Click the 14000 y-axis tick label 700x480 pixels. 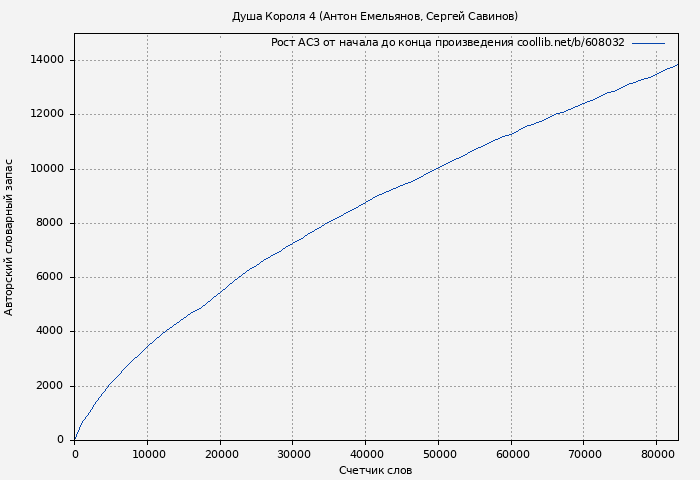click(x=47, y=60)
